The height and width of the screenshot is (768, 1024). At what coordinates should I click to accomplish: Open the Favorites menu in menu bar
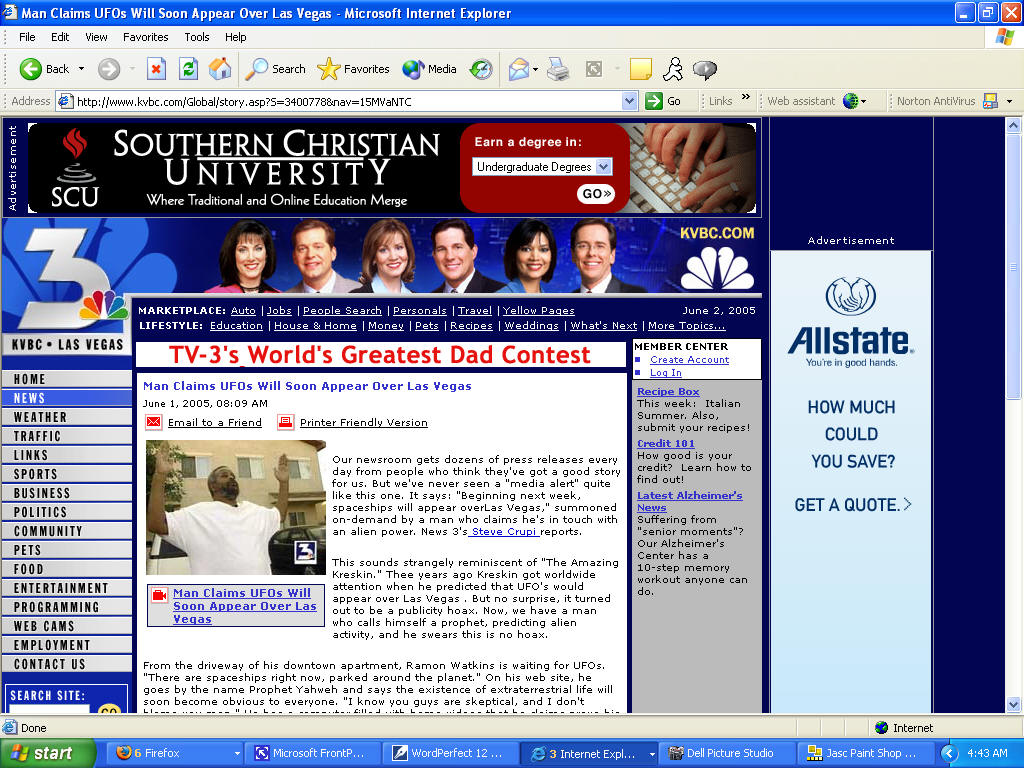coord(145,37)
